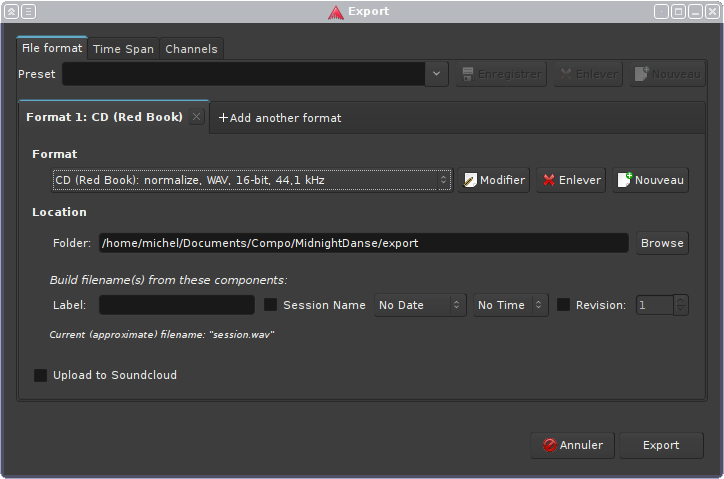Click the Current approximate filename text
Image resolution: width=724 pixels, height=479 pixels.
[x=162, y=334]
